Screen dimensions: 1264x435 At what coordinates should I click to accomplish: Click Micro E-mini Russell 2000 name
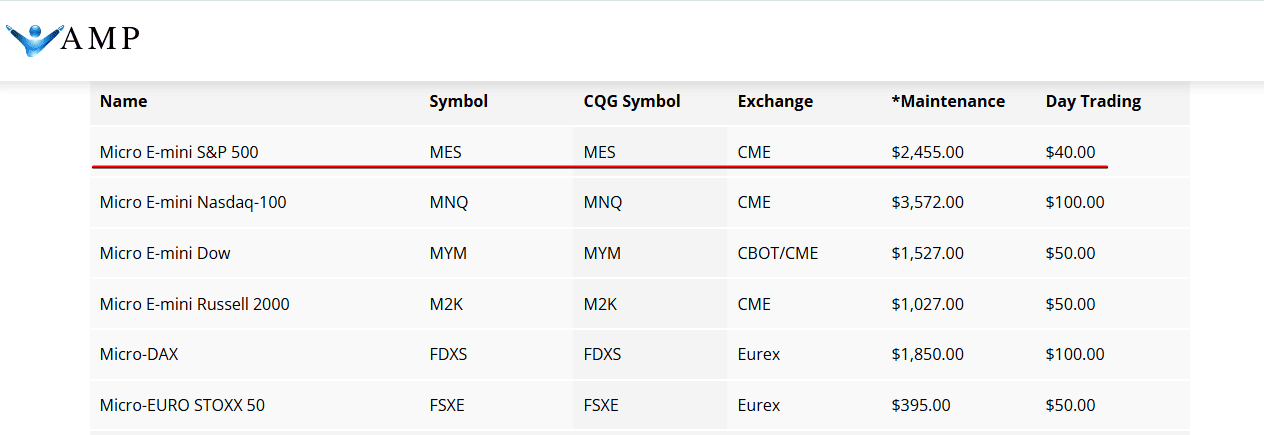point(195,304)
